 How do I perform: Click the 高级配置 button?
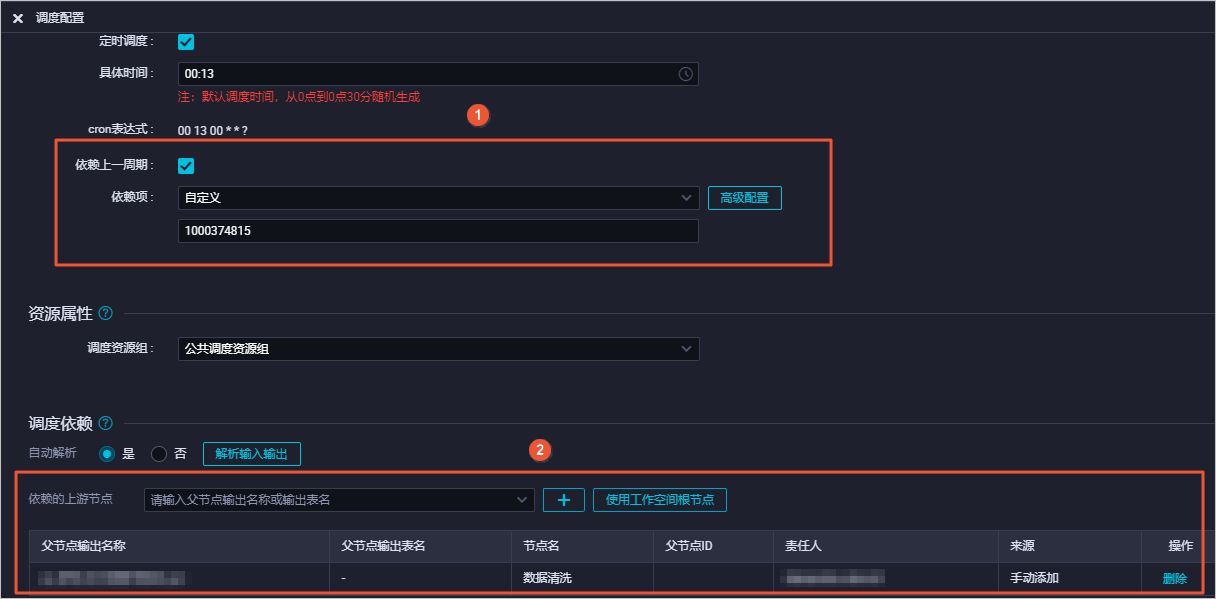(745, 198)
